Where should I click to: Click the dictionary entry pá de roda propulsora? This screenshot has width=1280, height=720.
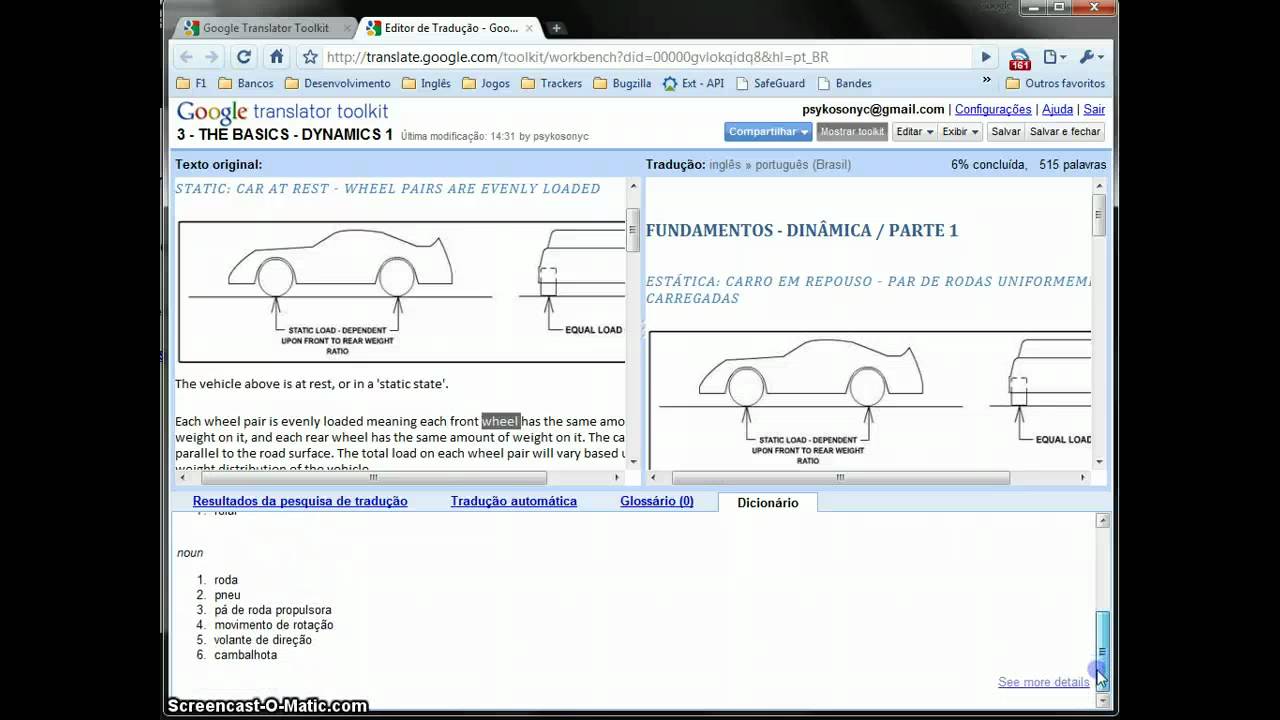pos(273,610)
